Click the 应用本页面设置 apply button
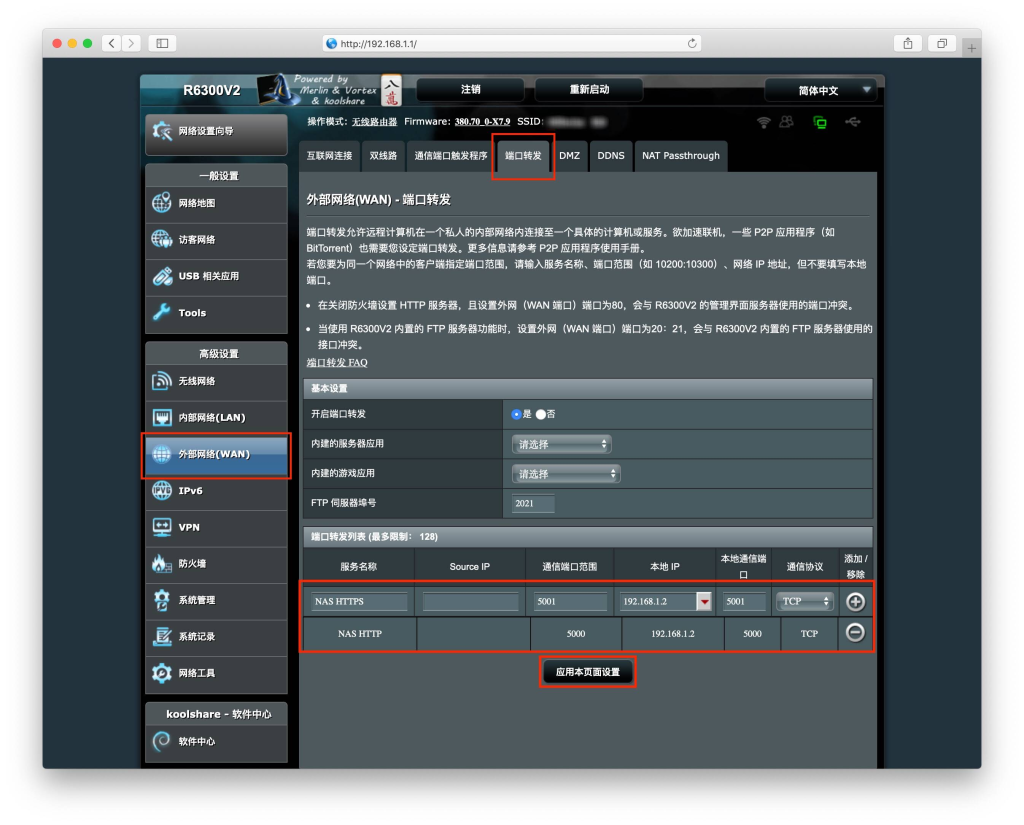The image size is (1024, 825). (588, 672)
